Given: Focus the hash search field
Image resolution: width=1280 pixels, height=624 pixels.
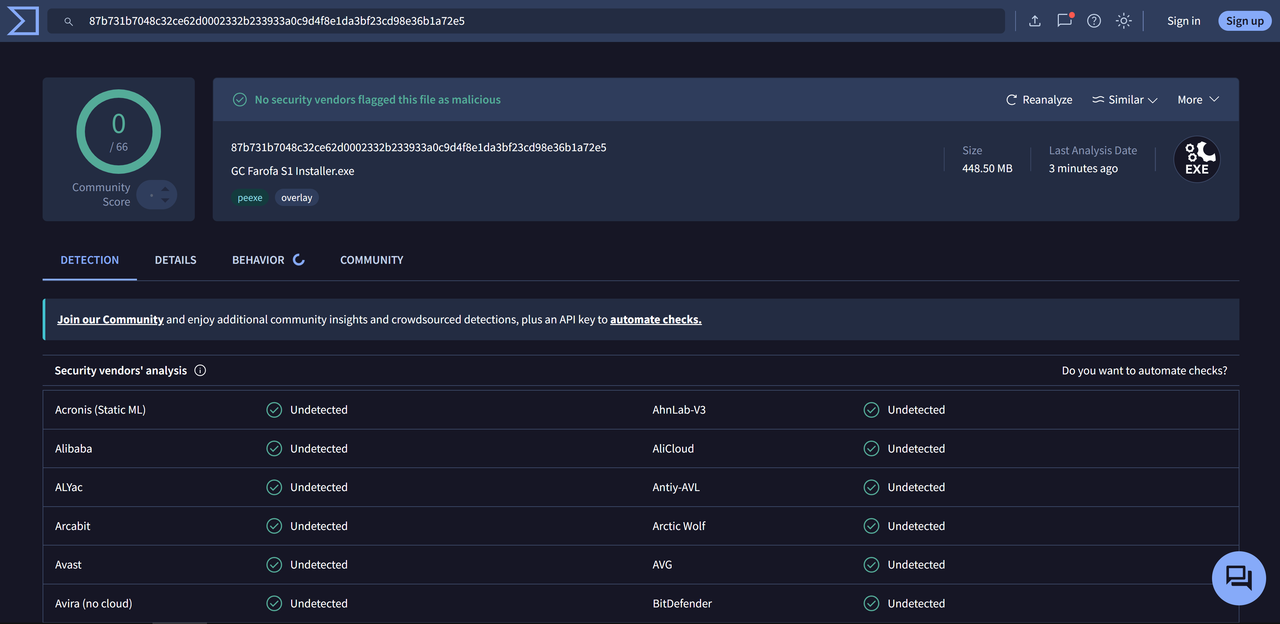Looking at the screenshot, I should pos(526,21).
